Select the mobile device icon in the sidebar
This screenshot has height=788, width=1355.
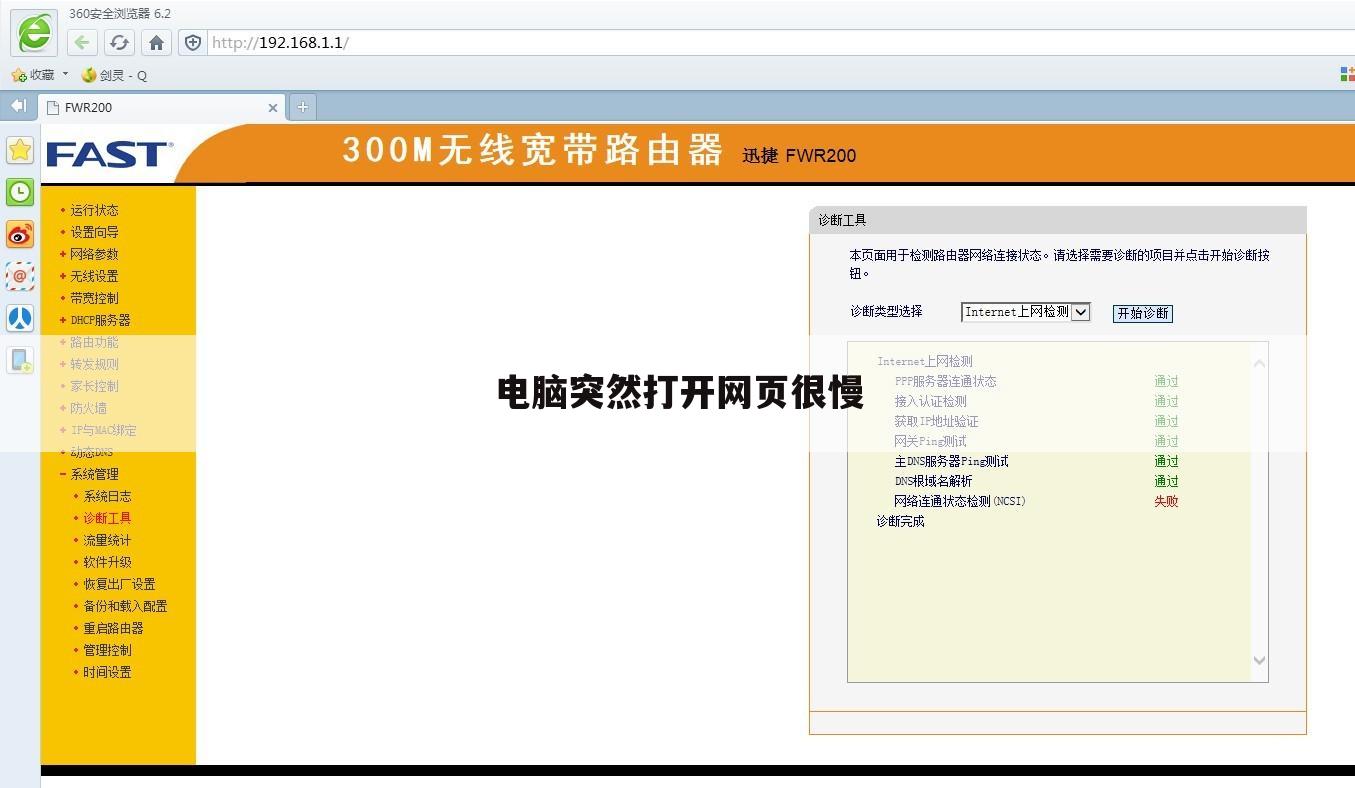[19, 360]
